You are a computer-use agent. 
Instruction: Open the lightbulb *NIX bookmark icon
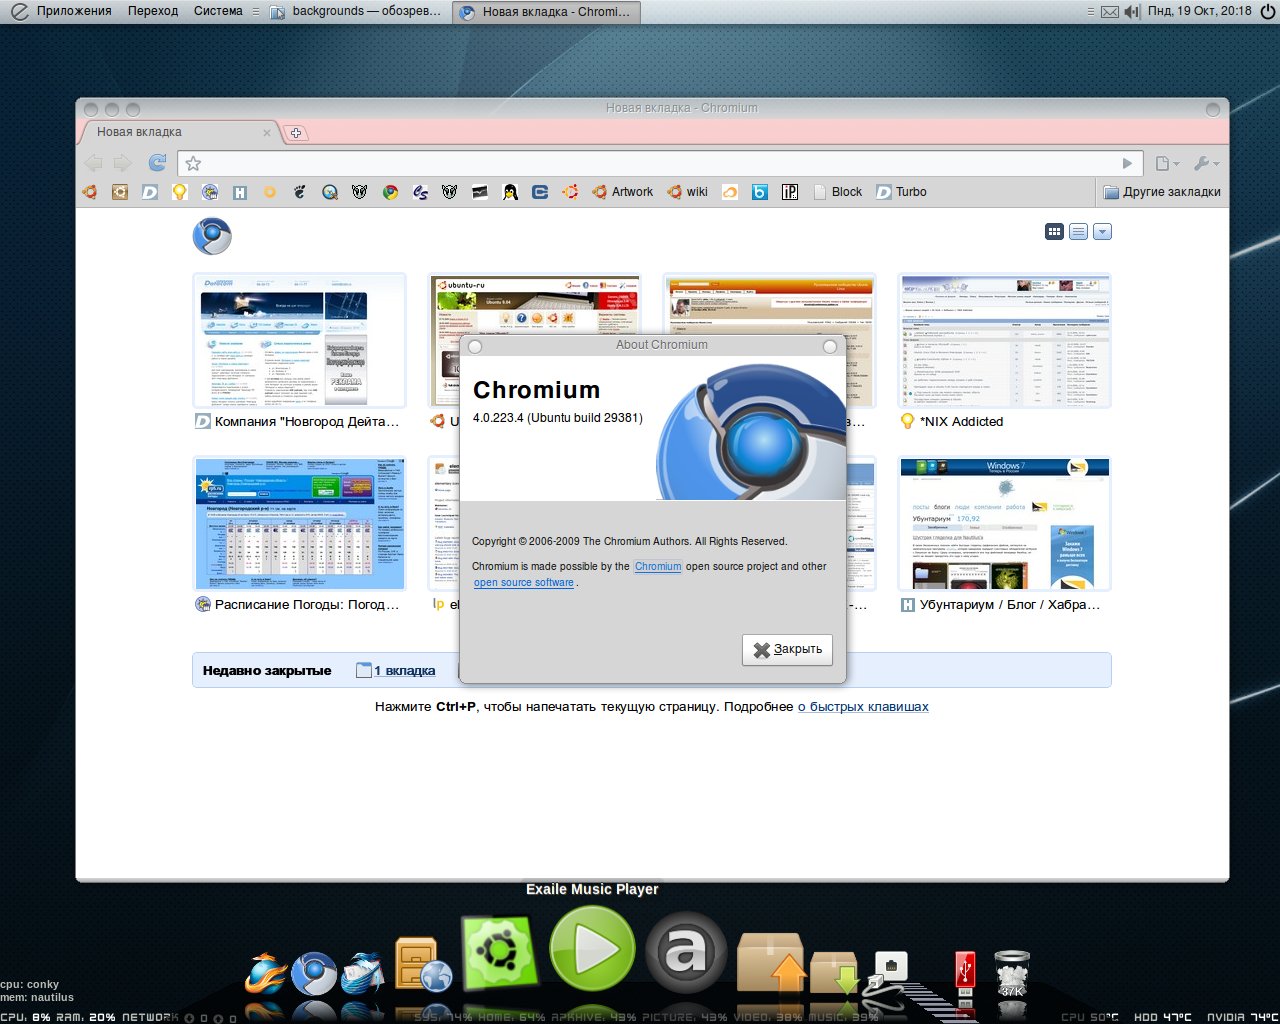click(x=180, y=192)
